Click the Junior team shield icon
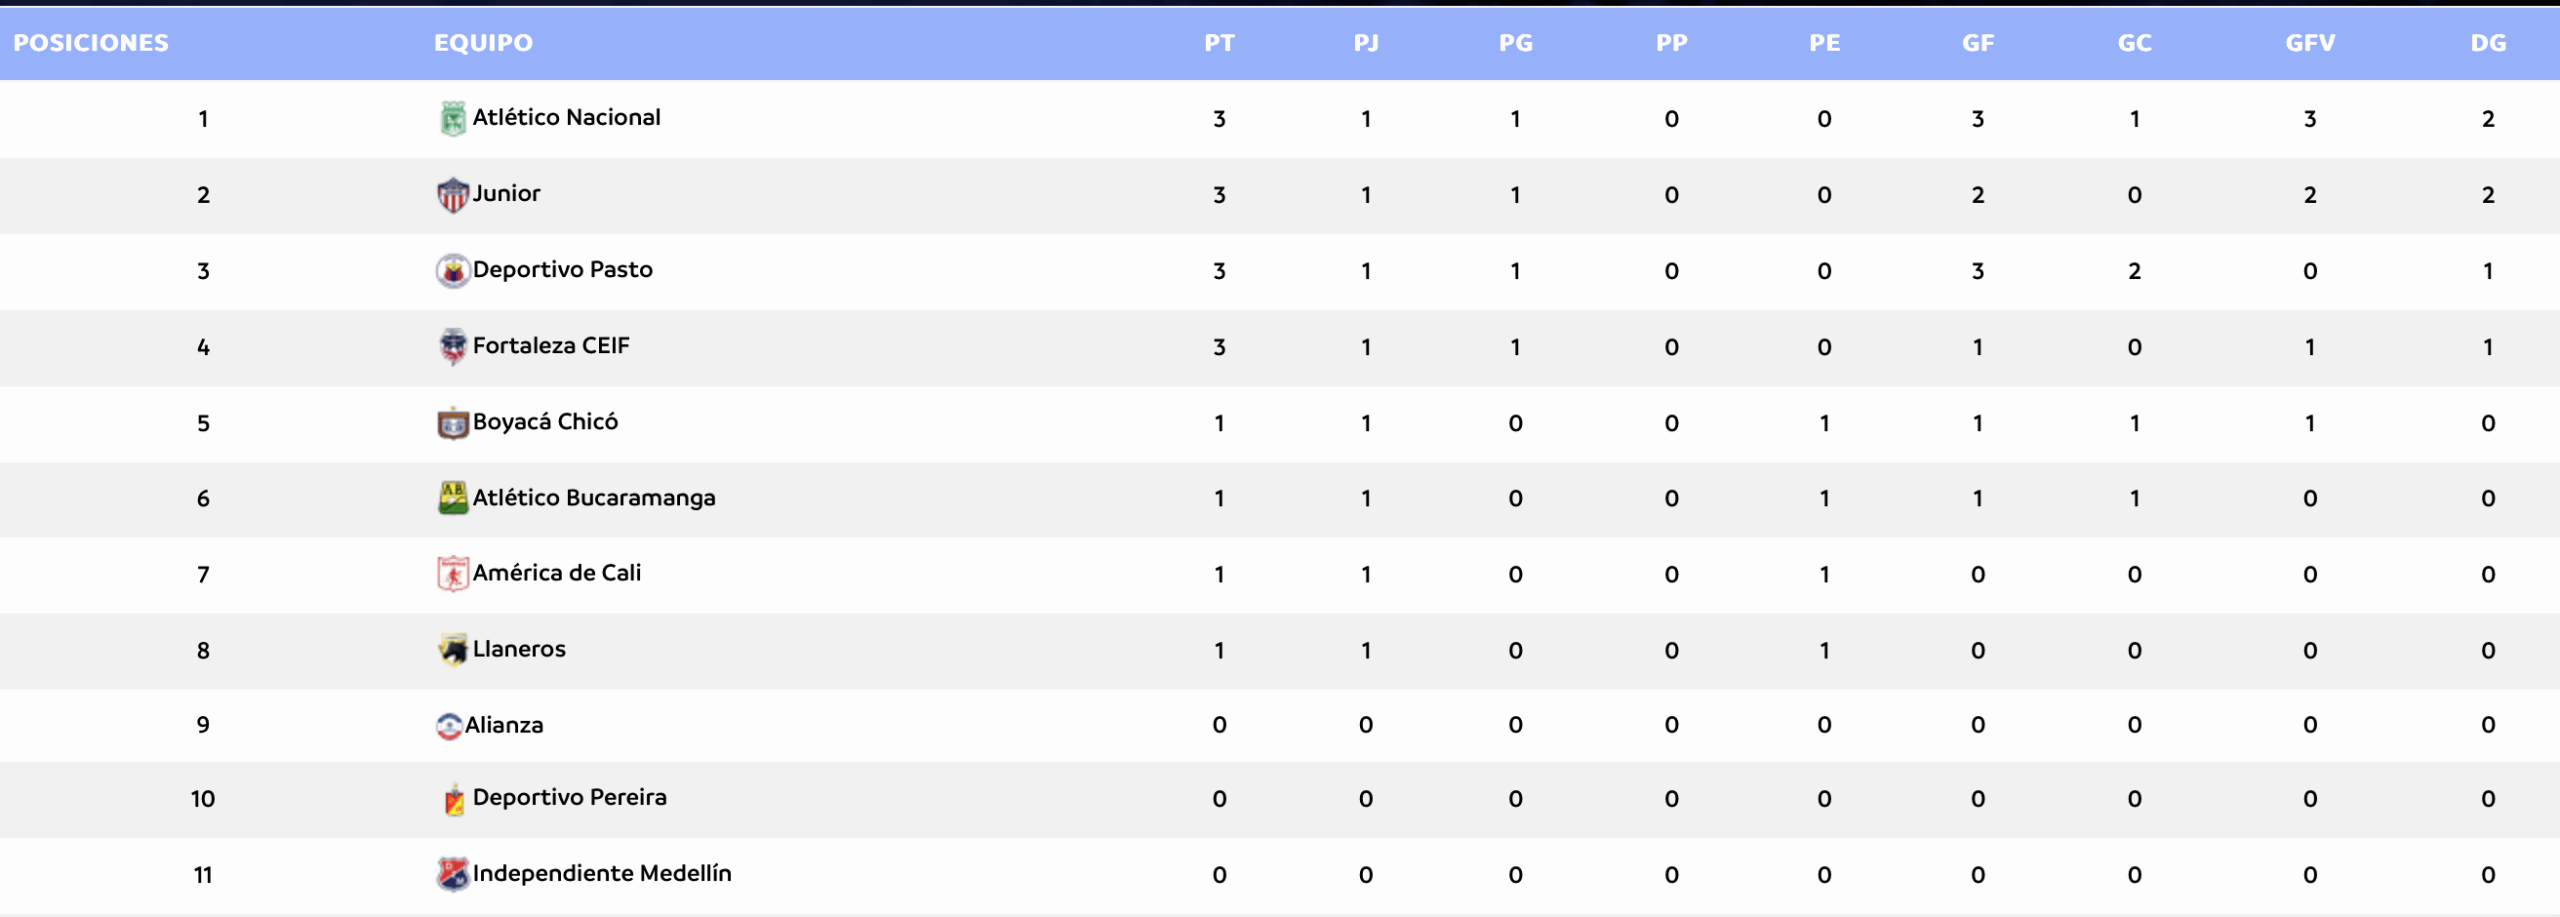 453,195
